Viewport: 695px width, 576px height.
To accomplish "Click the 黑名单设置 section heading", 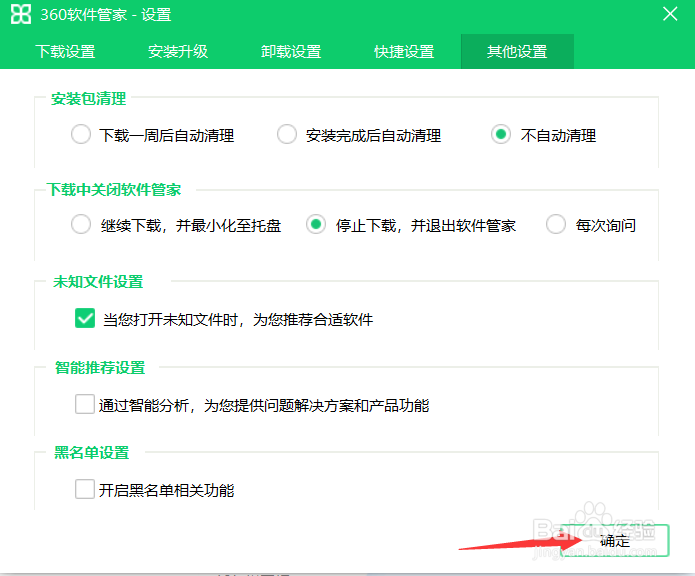I will 92,452.
